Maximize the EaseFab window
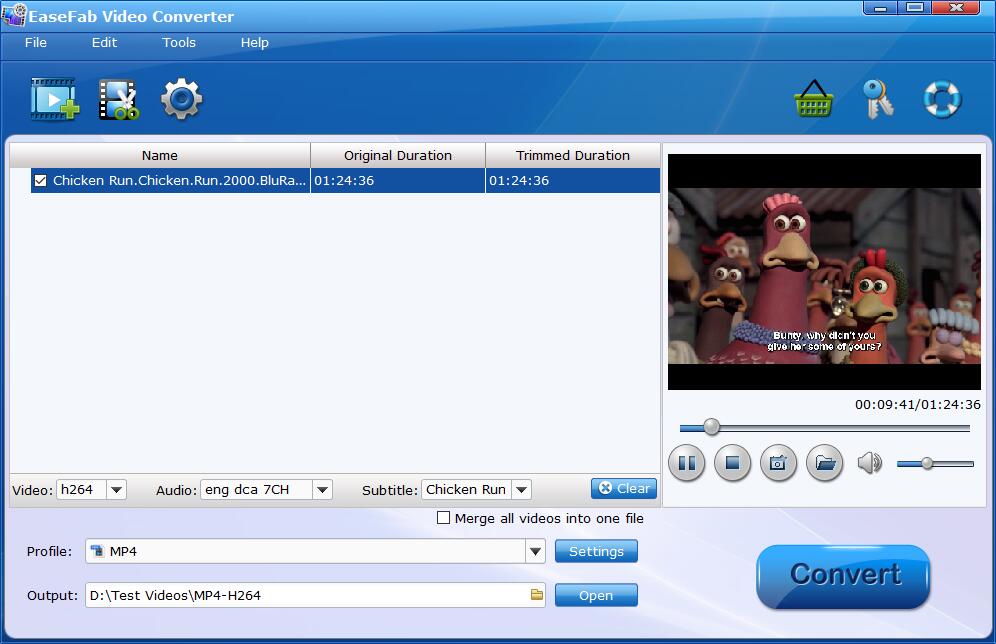996x644 pixels. [914, 8]
